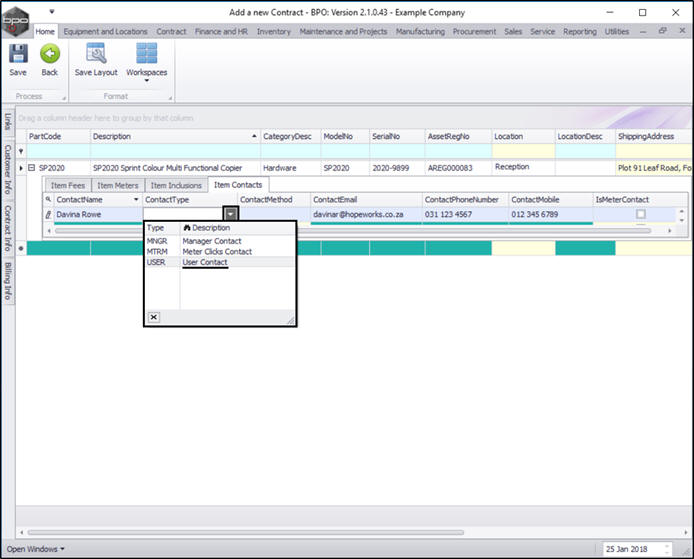Click the ContactMobile column header

(551, 200)
